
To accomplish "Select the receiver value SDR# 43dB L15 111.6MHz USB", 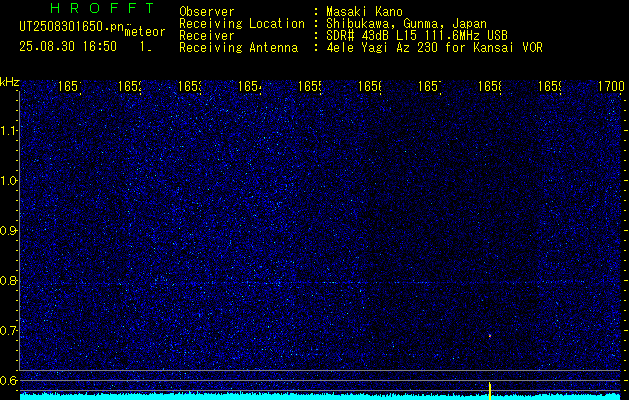I will pyautogui.click(x=417, y=36).
